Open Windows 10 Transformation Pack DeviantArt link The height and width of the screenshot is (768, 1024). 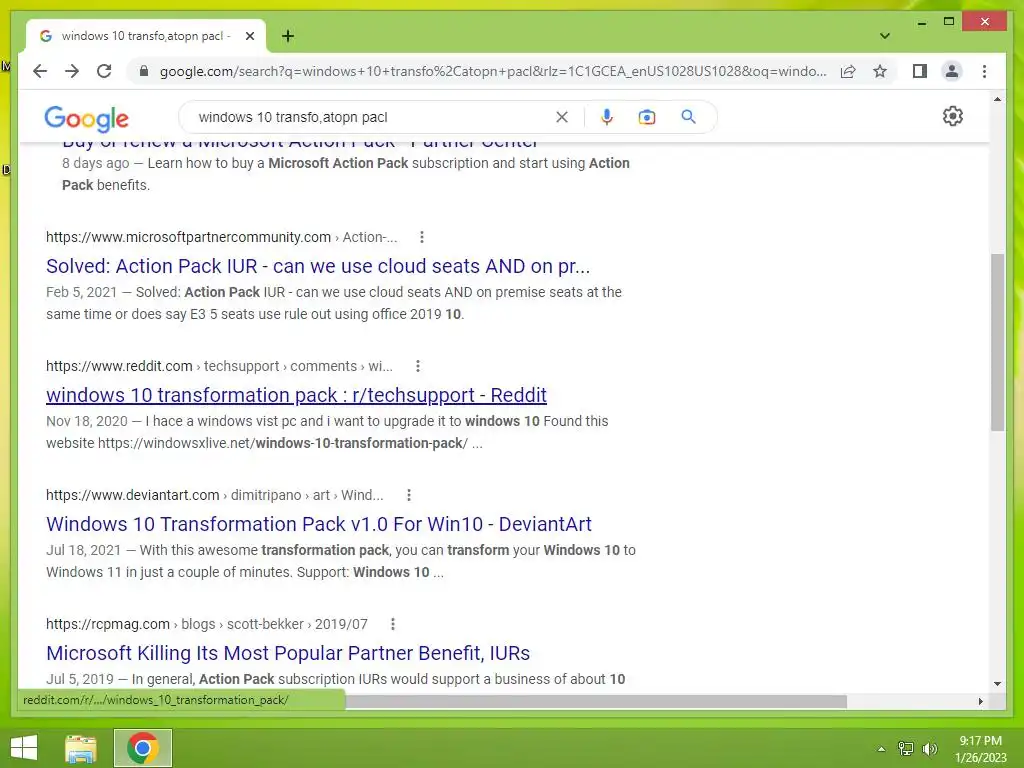coord(319,524)
